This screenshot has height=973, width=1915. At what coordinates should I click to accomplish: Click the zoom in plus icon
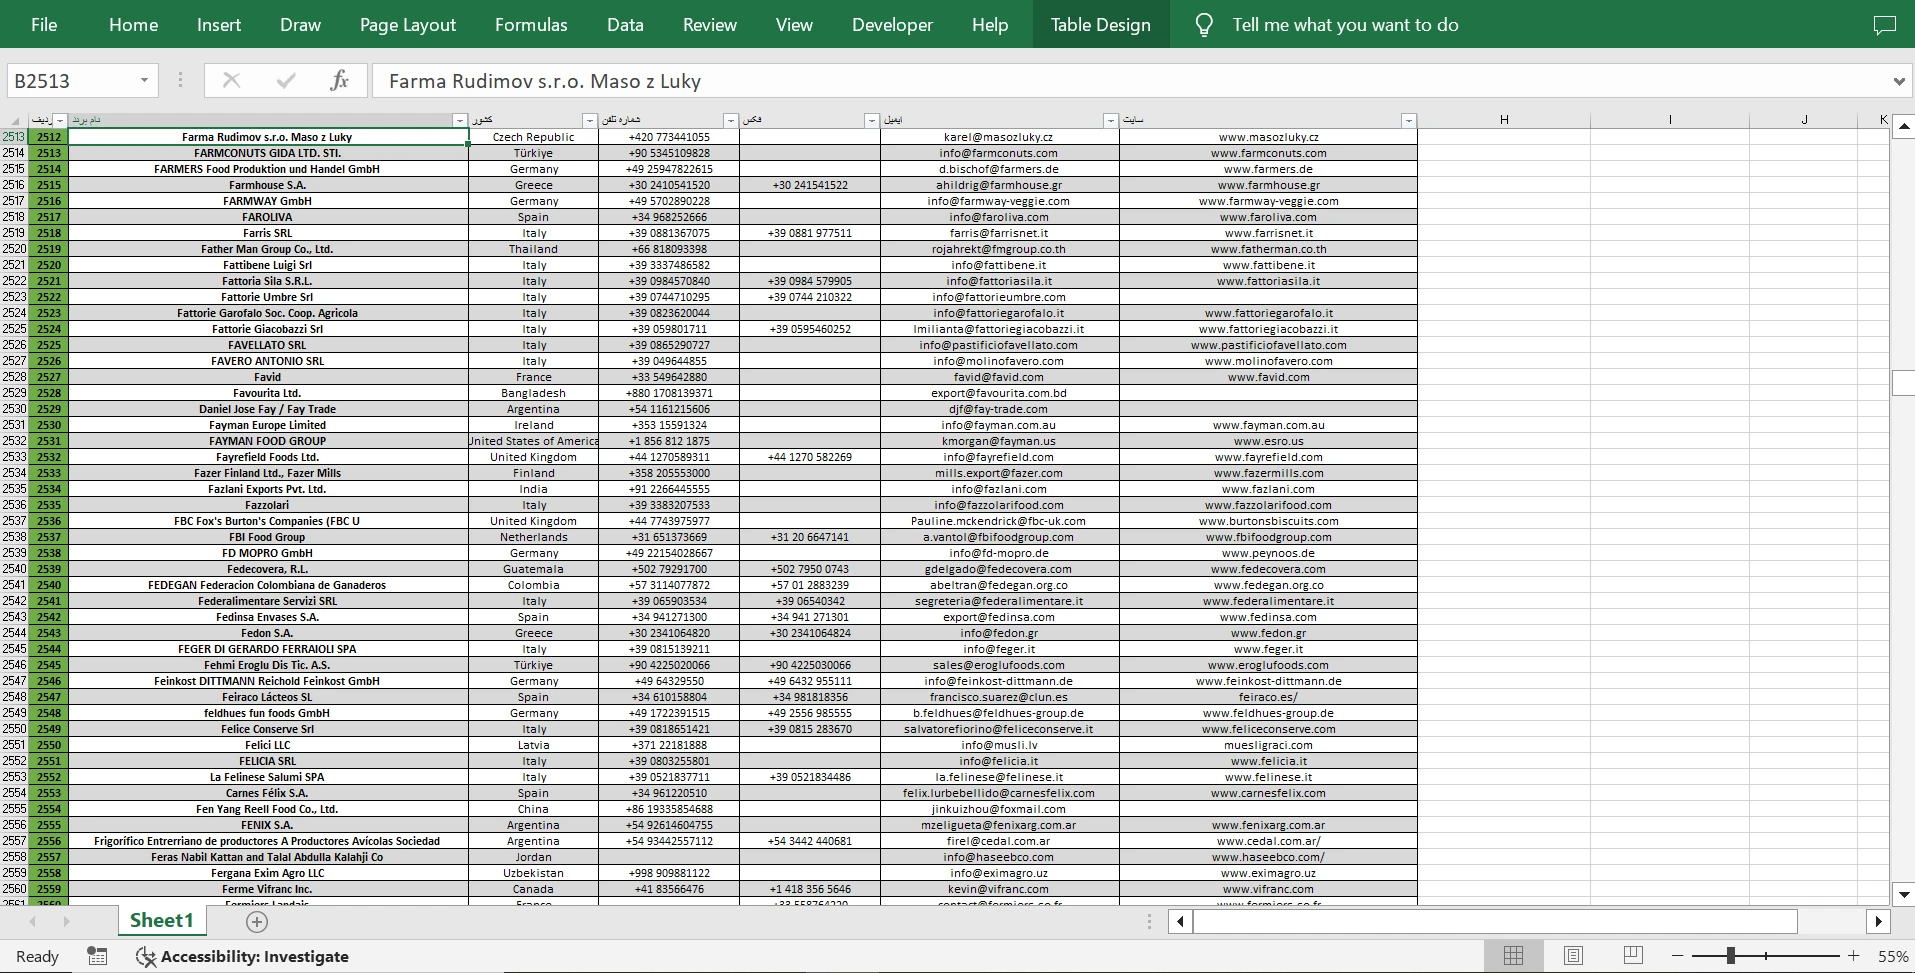pyautogui.click(x=1853, y=956)
